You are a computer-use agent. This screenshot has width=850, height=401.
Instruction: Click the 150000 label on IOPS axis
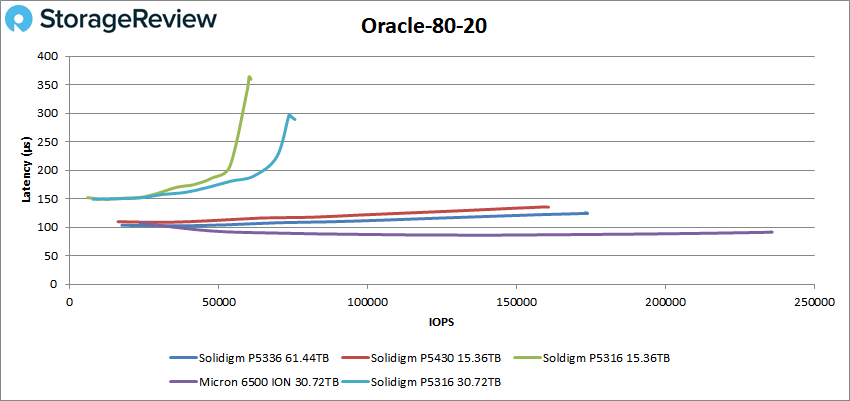516,302
